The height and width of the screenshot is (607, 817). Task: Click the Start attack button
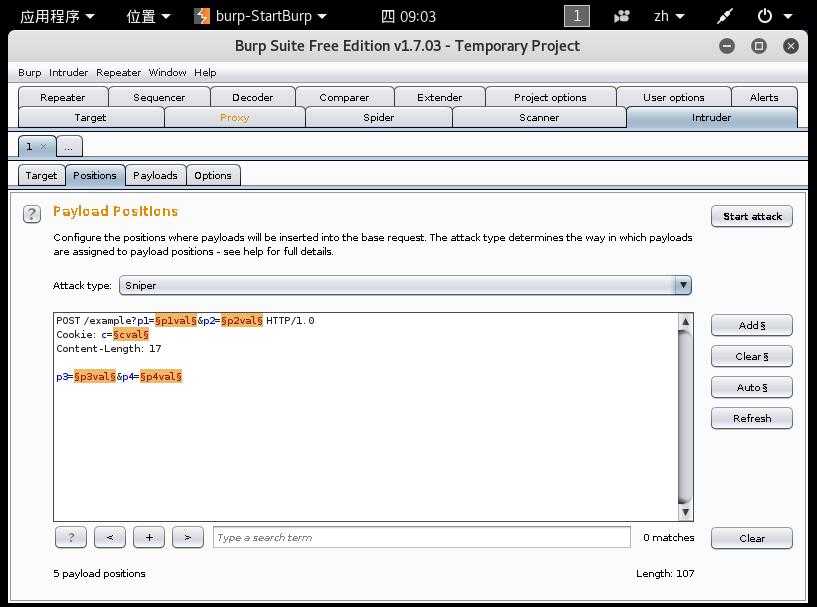(752, 216)
